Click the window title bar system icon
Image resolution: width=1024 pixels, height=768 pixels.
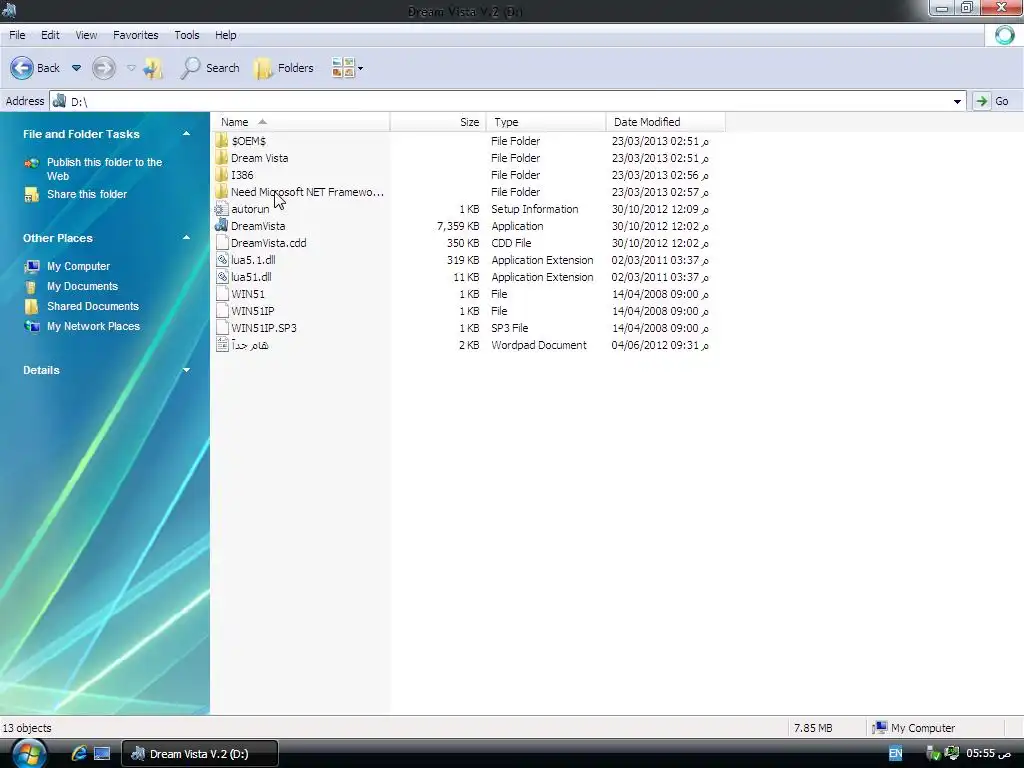pos(9,10)
